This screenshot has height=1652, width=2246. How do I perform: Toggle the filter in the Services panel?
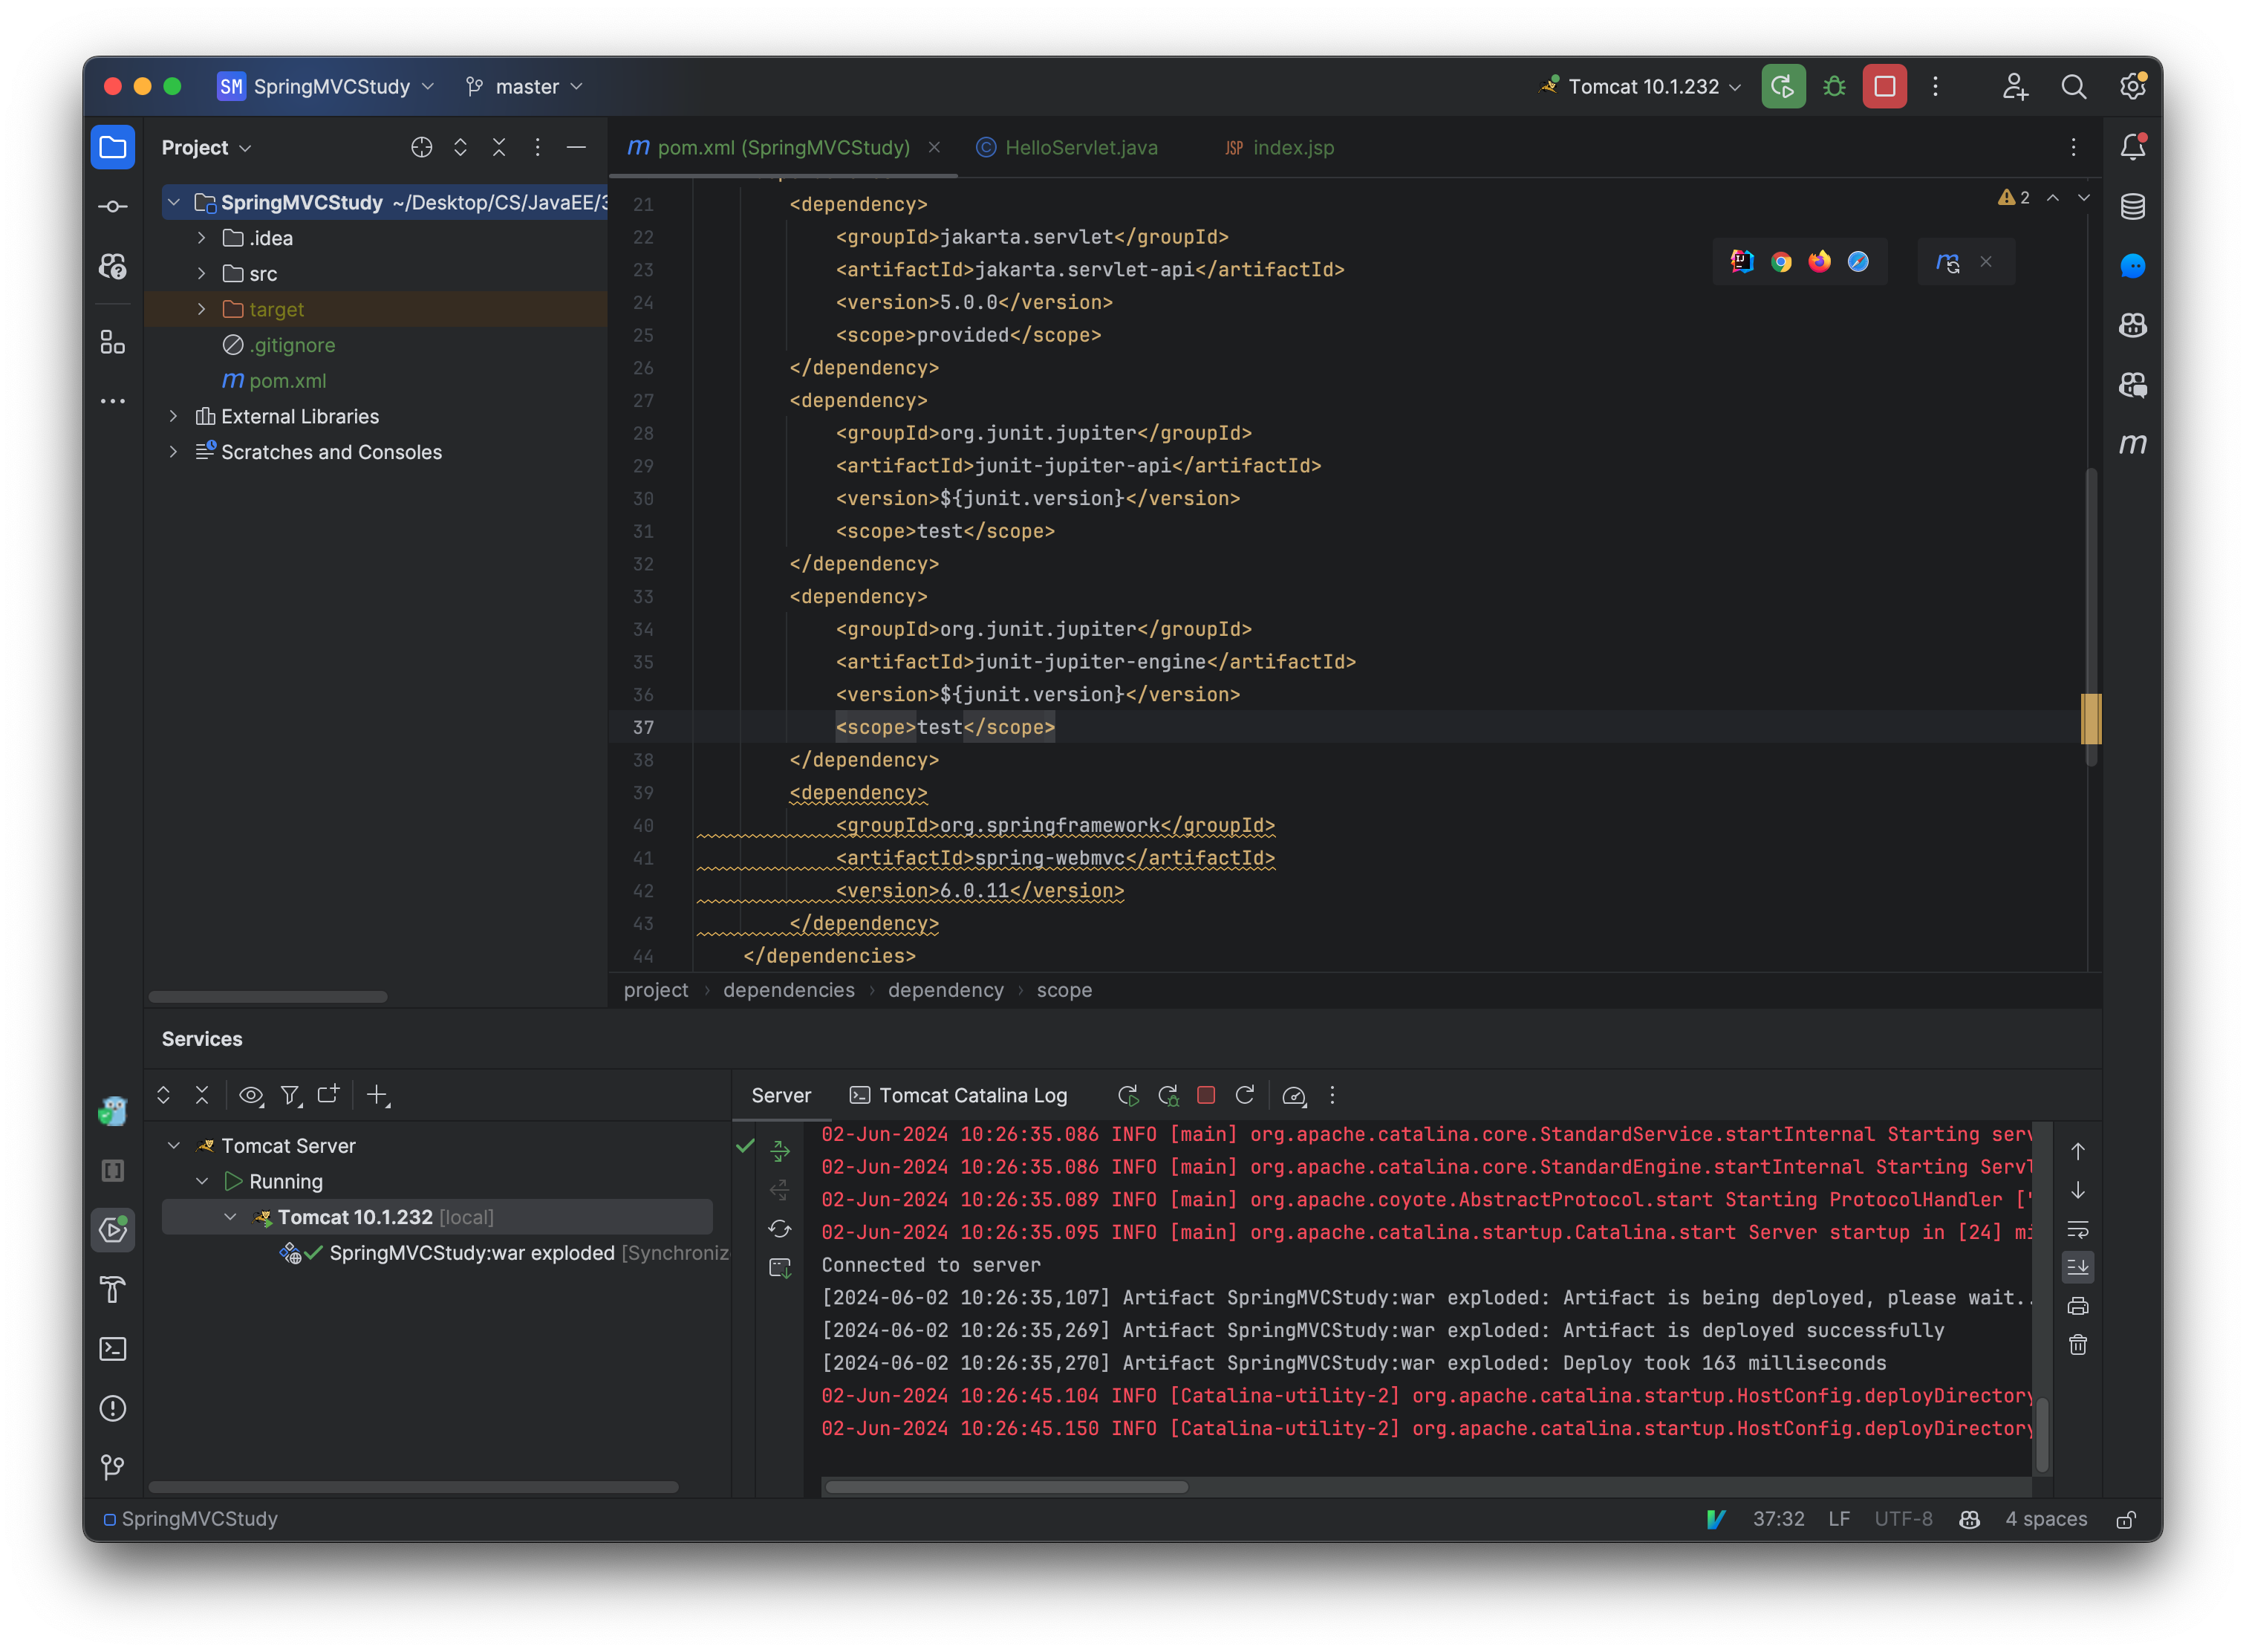click(x=291, y=1095)
